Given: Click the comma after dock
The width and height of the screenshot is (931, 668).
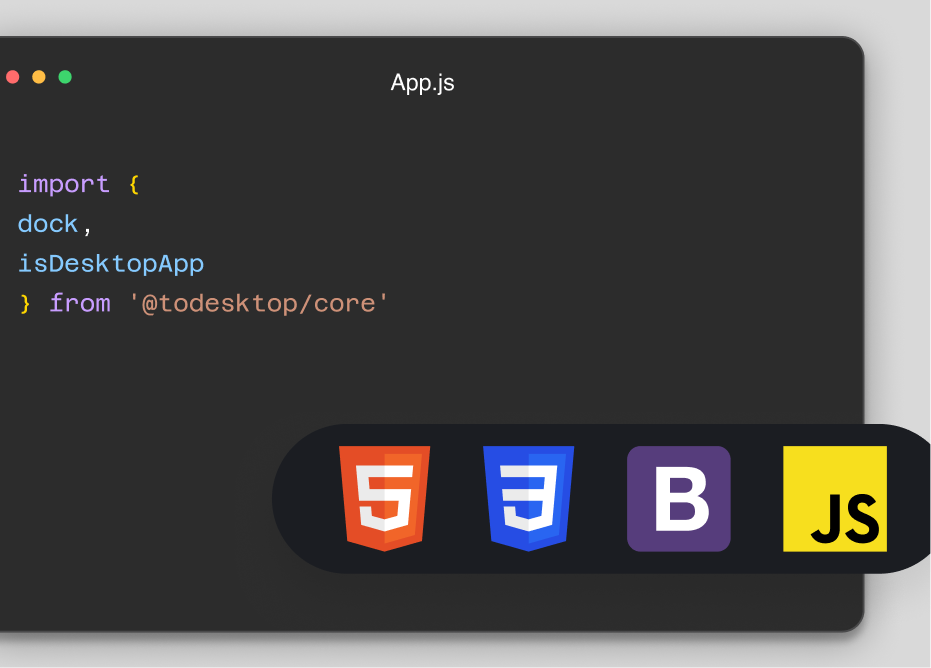Looking at the screenshot, I should 88,226.
